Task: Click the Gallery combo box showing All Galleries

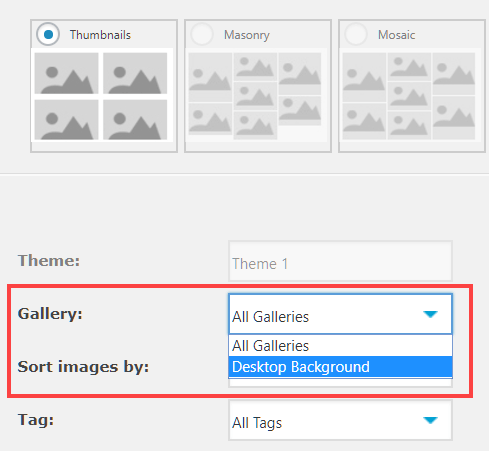Action: (x=340, y=314)
